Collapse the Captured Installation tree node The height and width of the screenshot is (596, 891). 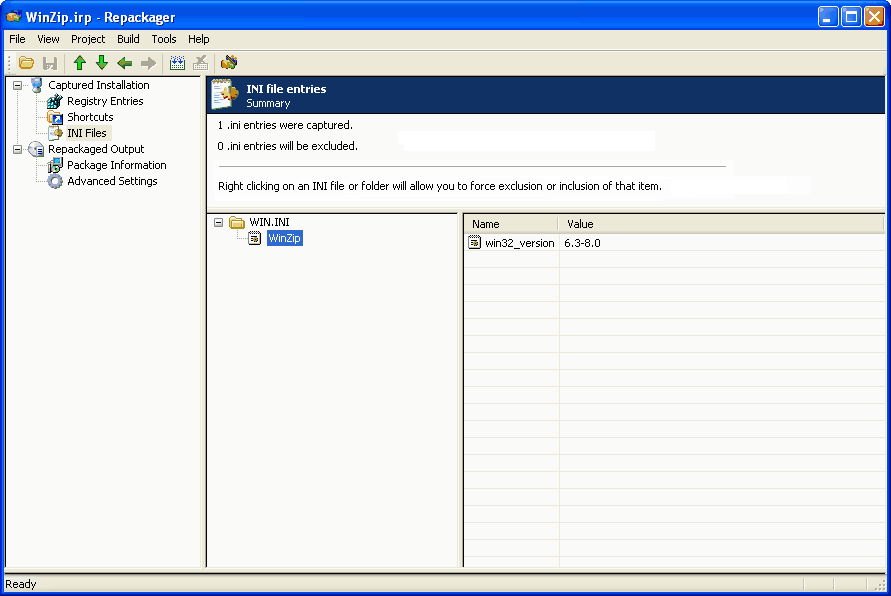point(18,85)
